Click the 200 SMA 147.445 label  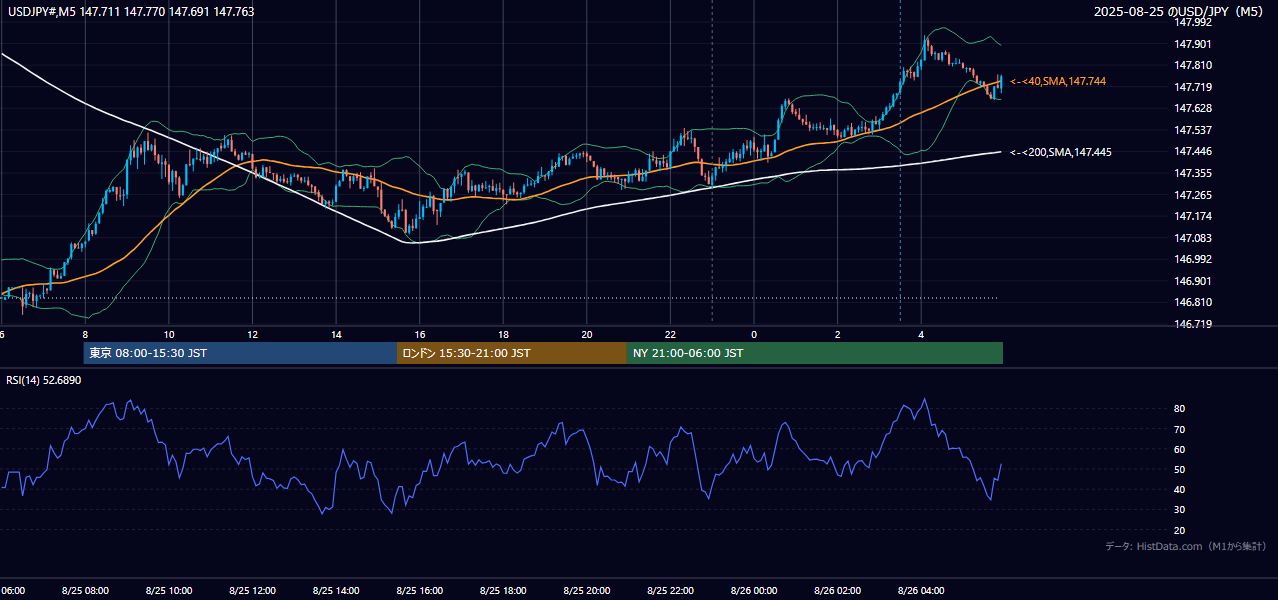coord(1060,152)
